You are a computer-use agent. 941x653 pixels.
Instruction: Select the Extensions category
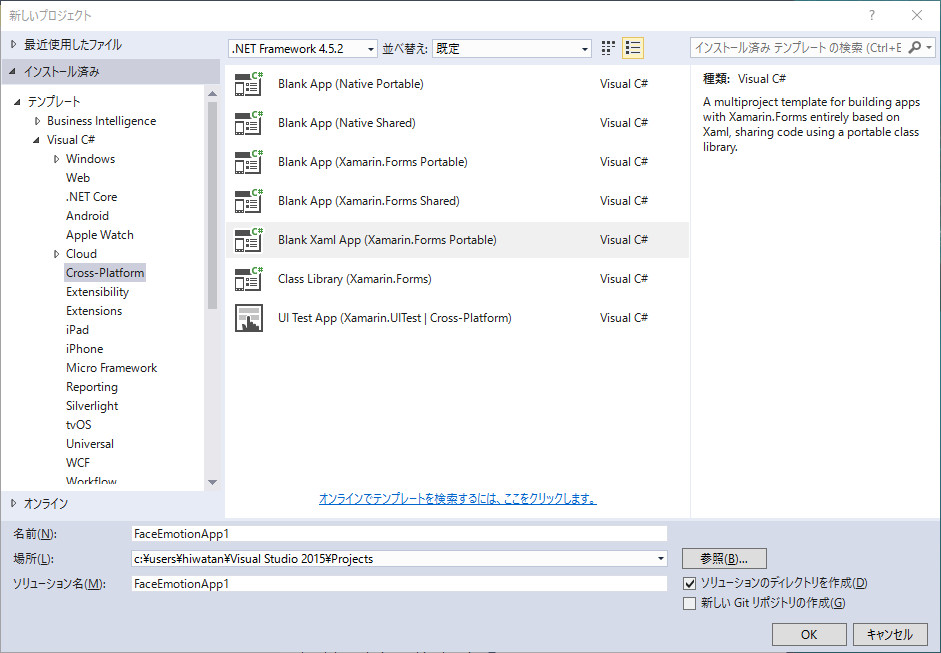click(94, 311)
